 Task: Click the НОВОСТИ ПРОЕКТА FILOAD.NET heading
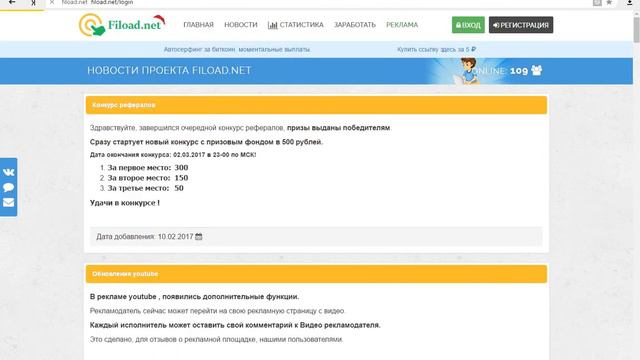[169, 71]
